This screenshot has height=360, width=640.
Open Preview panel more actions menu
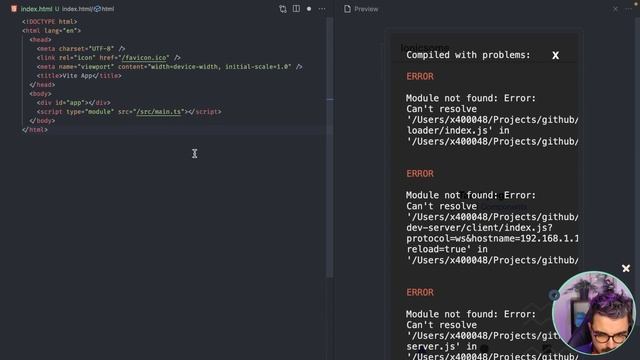coord(629,9)
